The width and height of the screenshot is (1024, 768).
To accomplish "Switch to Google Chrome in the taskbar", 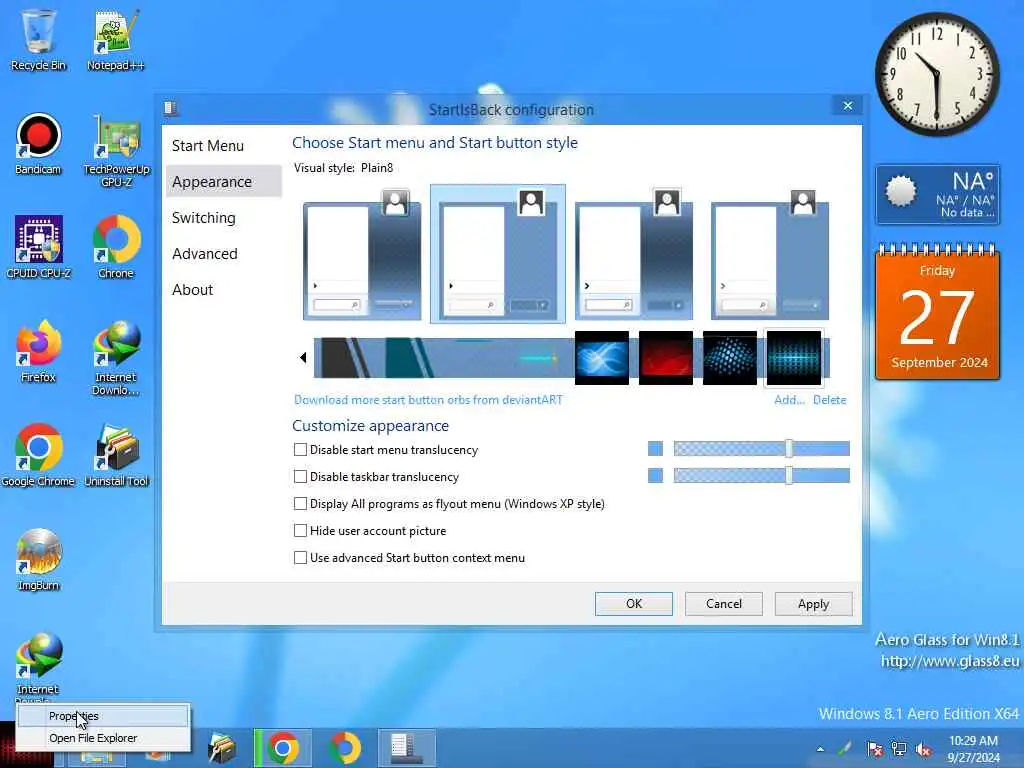I will click(x=282, y=748).
